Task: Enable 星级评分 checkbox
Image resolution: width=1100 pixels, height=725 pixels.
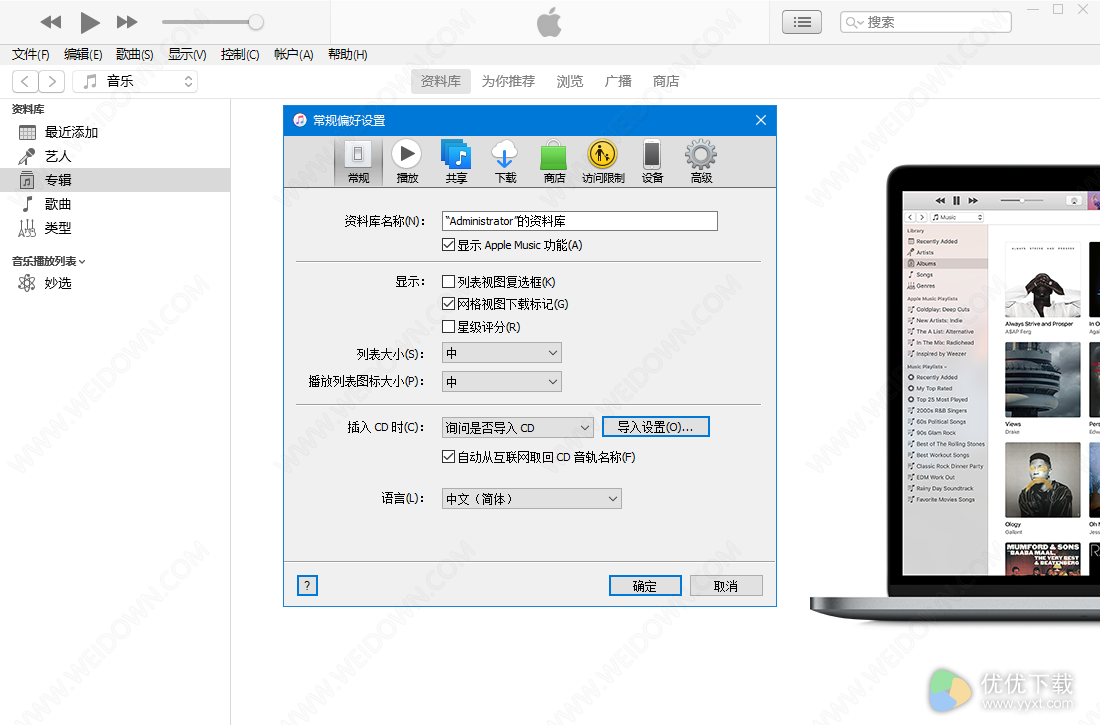Action: tap(448, 326)
